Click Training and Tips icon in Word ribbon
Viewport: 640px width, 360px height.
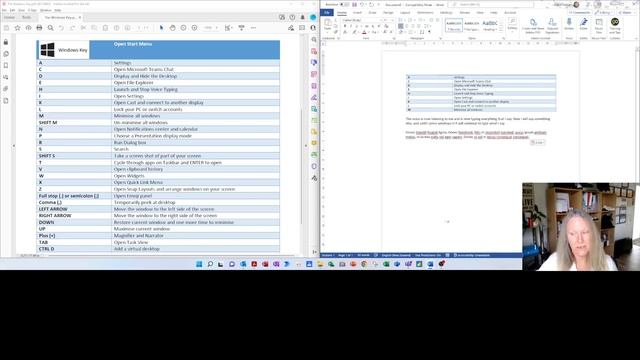point(615,25)
